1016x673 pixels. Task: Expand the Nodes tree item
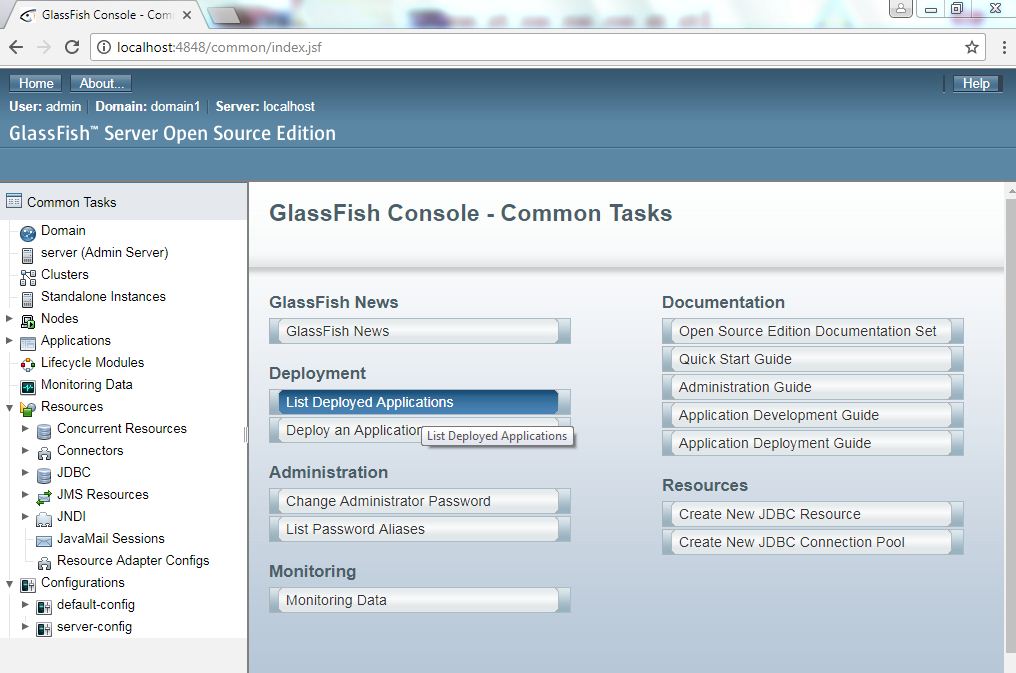pos(8,319)
